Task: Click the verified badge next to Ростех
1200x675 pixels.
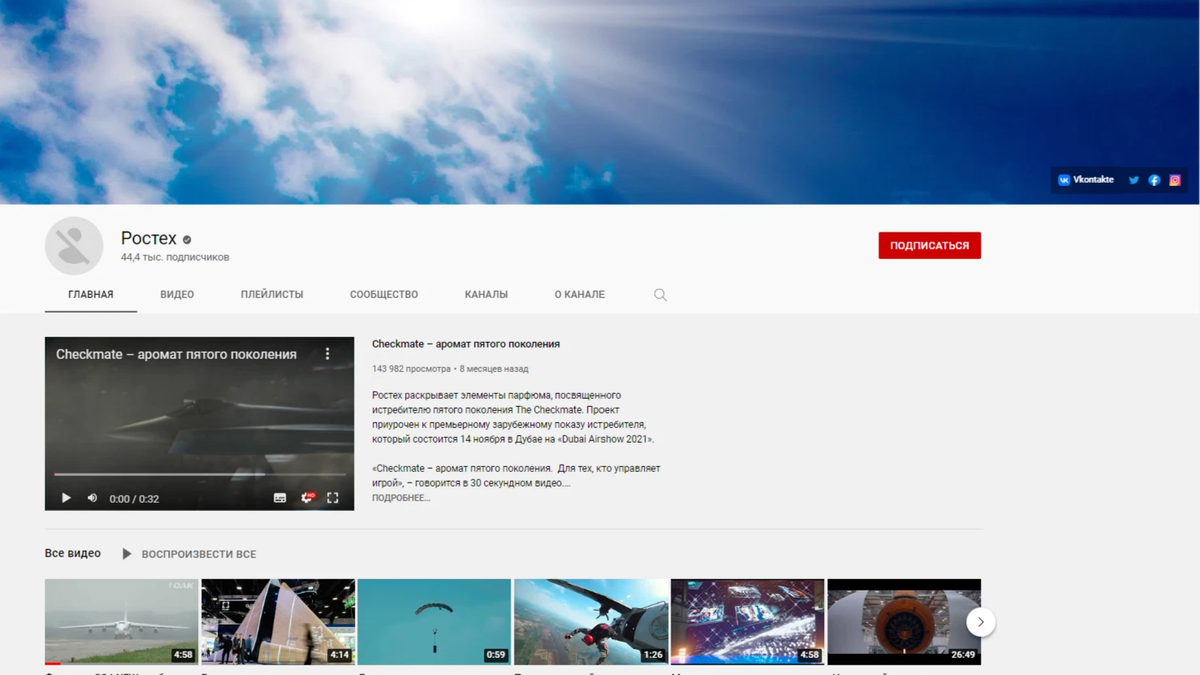Action: click(x=187, y=239)
